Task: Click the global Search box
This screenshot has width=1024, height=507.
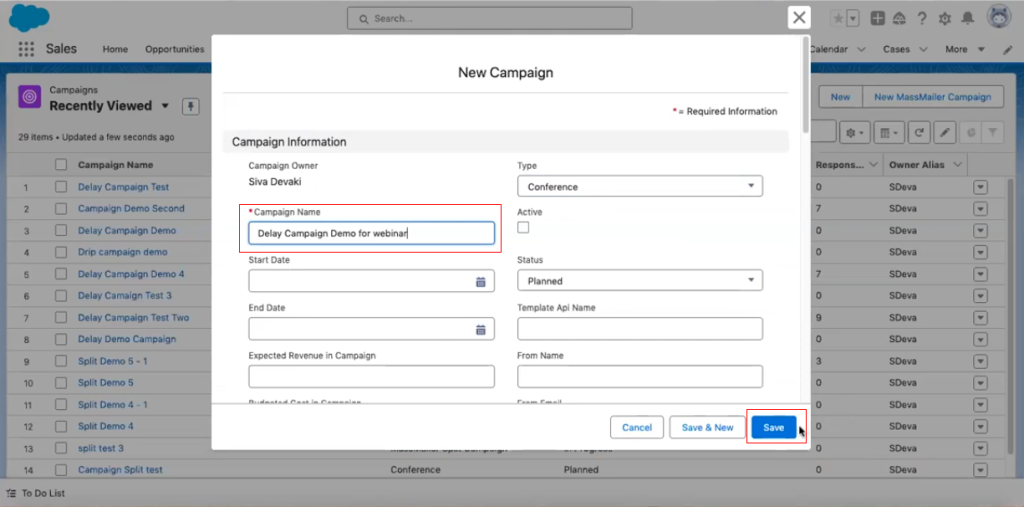Action: (x=489, y=18)
